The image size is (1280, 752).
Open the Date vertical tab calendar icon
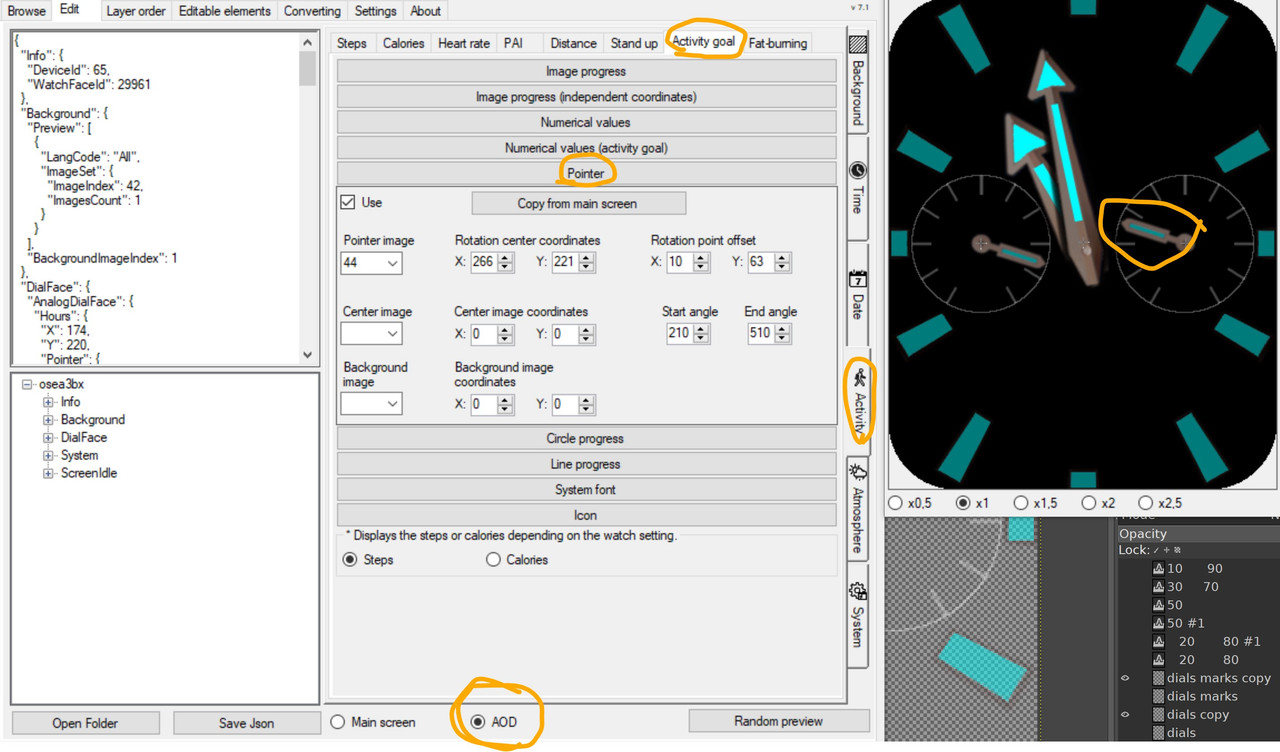857,279
